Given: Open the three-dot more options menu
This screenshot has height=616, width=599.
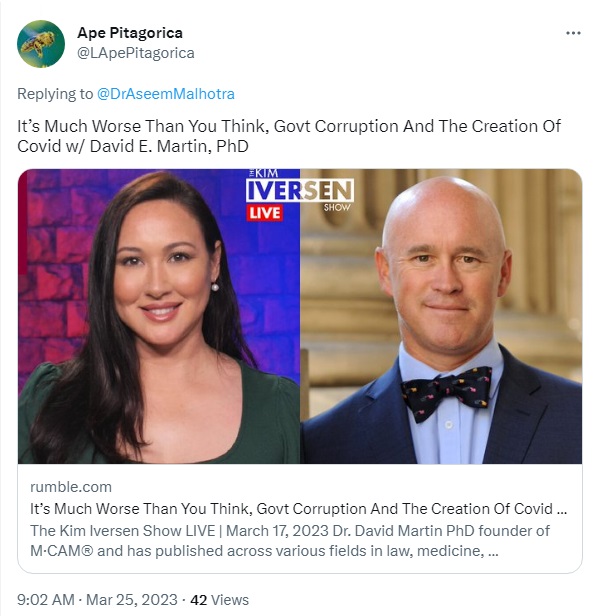Looking at the screenshot, I should 573,33.
